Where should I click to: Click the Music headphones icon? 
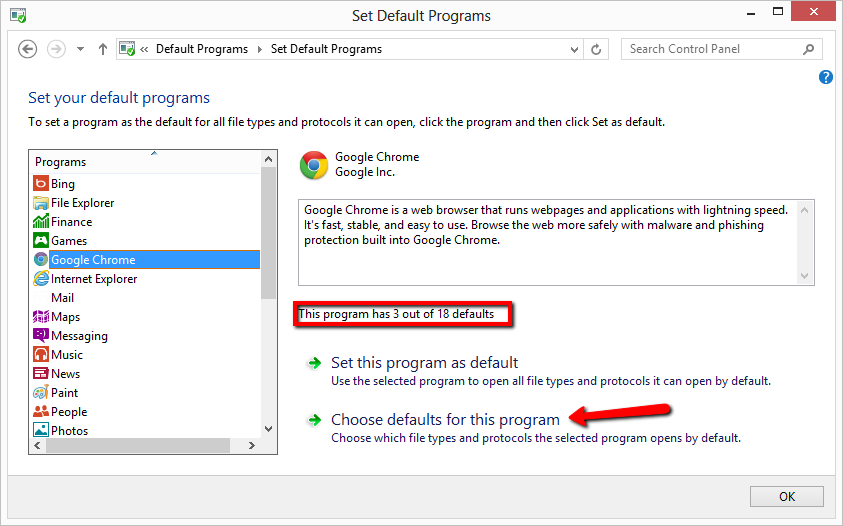(x=41, y=354)
